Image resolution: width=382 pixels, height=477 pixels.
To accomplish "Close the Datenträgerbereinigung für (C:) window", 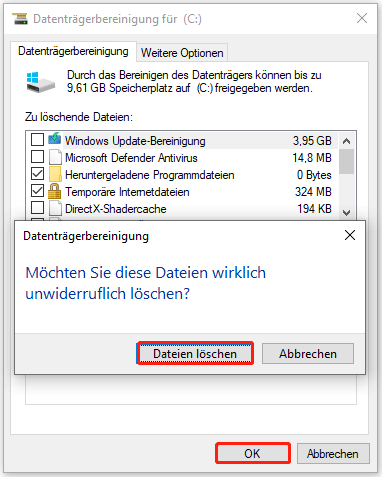I will click(362, 18).
